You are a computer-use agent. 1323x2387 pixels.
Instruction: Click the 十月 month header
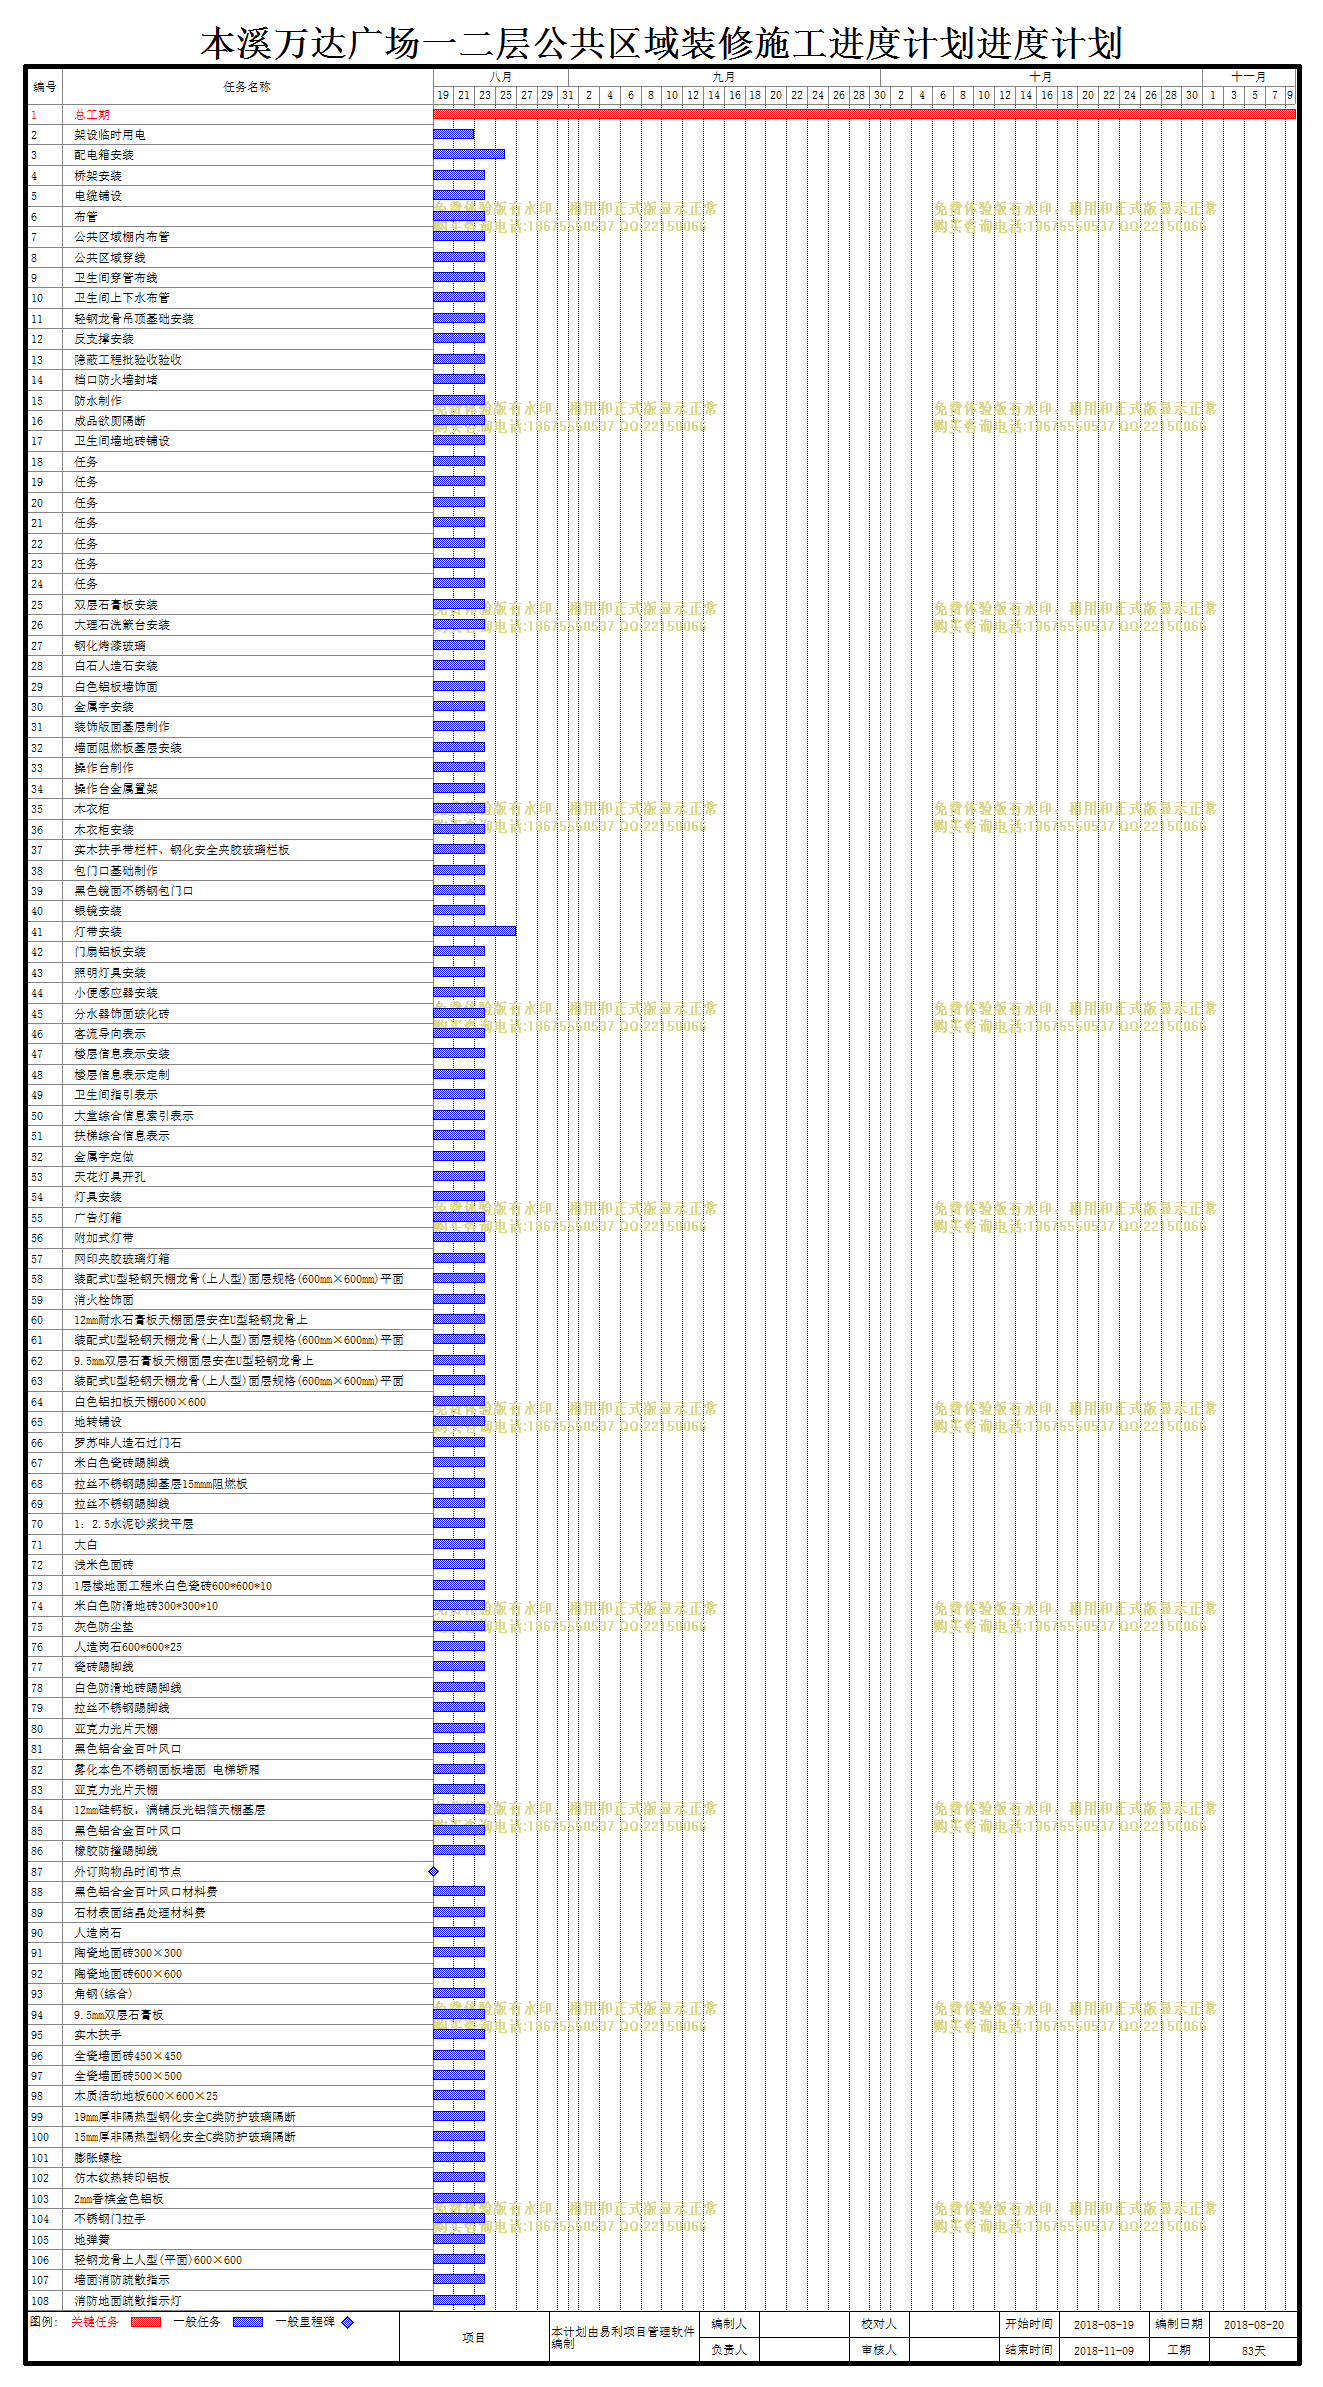pos(1041,77)
